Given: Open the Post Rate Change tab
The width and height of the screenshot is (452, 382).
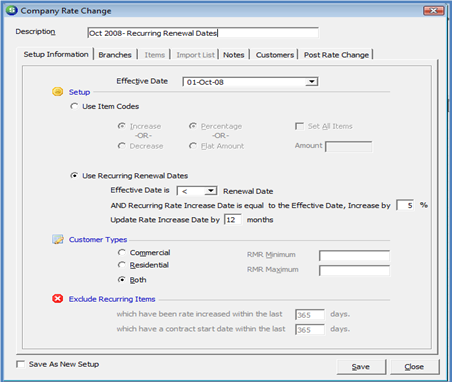Looking at the screenshot, I should (x=336, y=55).
